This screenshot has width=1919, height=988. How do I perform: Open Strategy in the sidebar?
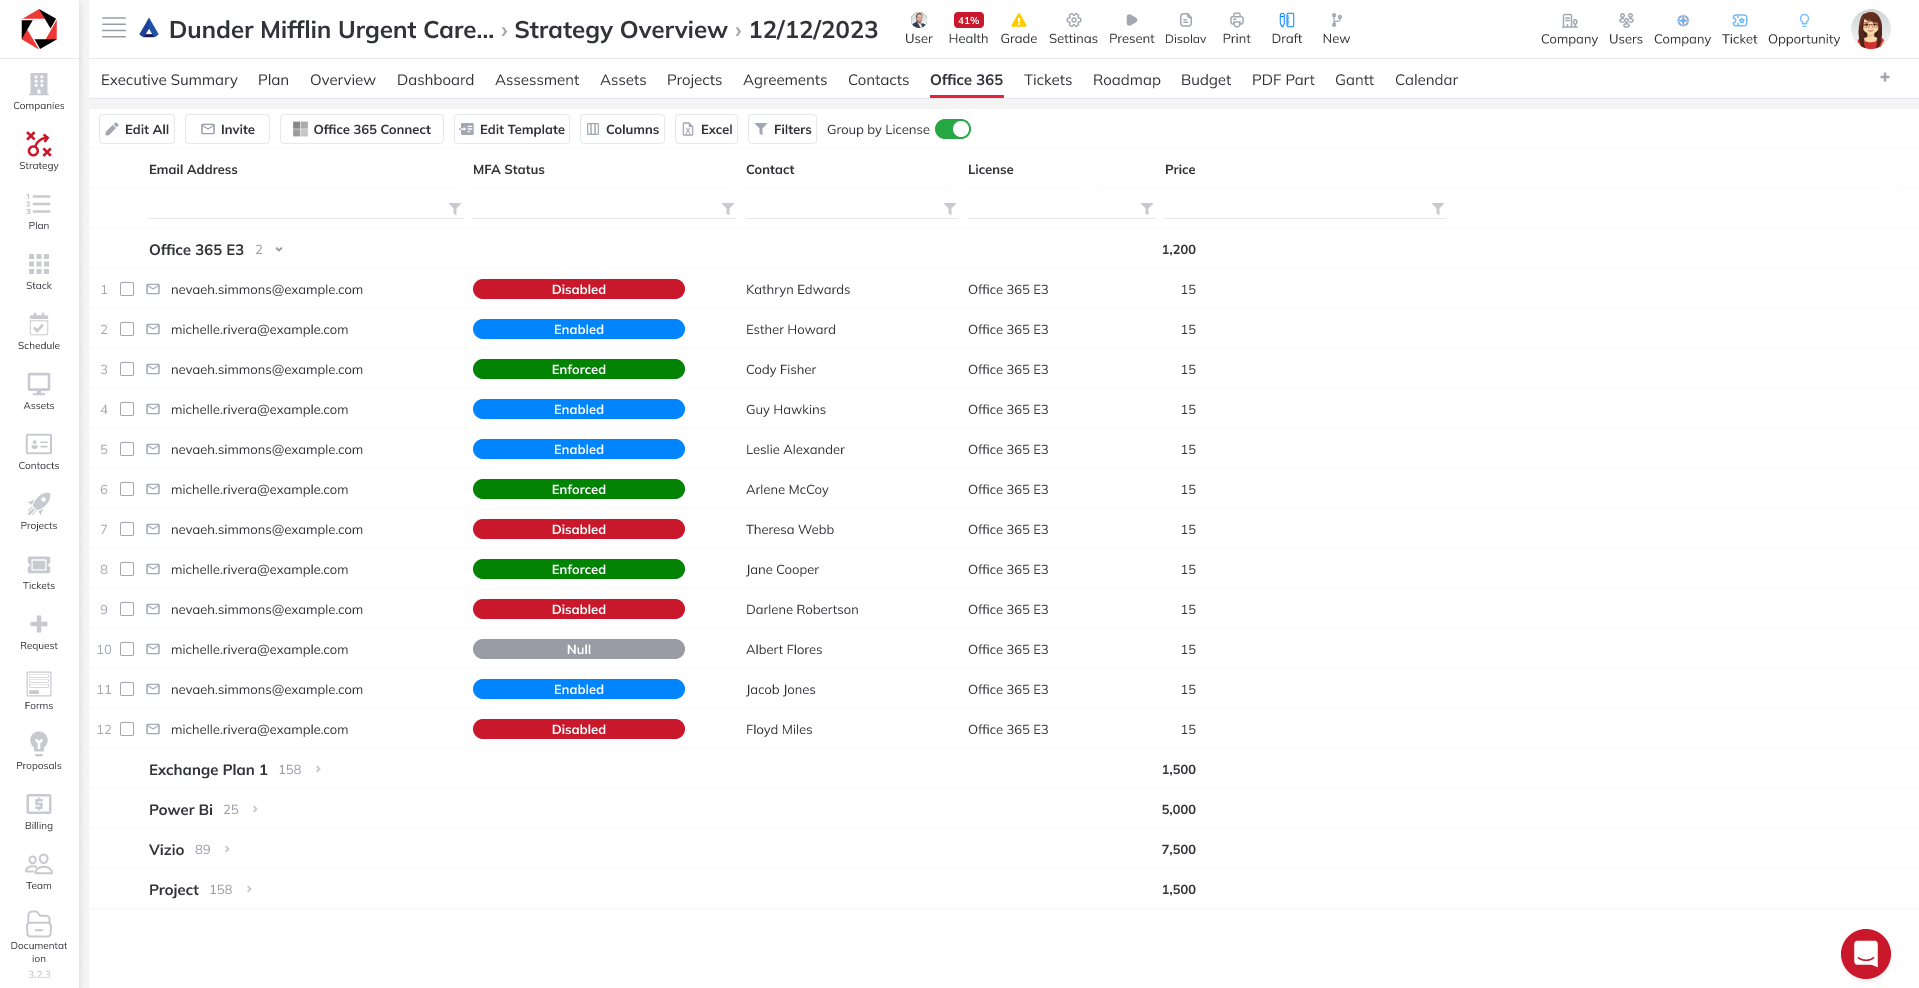[x=39, y=151]
